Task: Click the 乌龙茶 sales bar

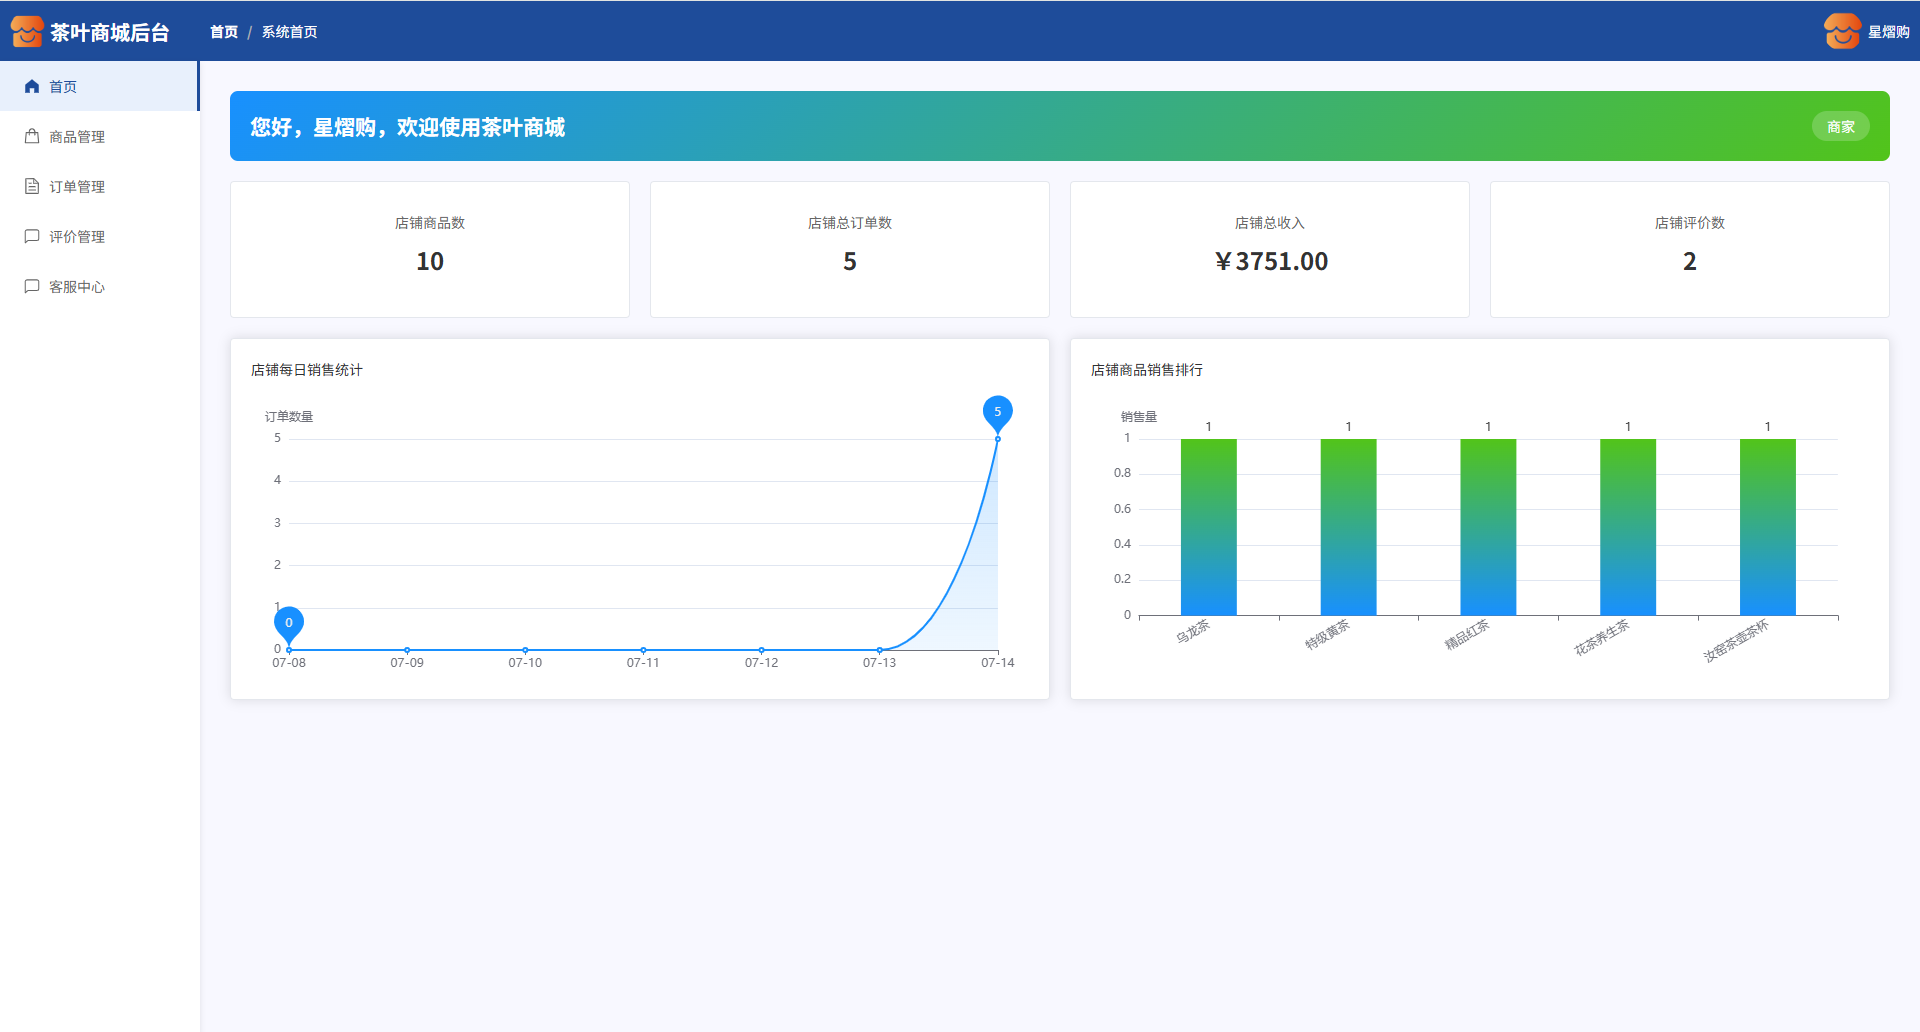Action: pyautogui.click(x=1208, y=527)
